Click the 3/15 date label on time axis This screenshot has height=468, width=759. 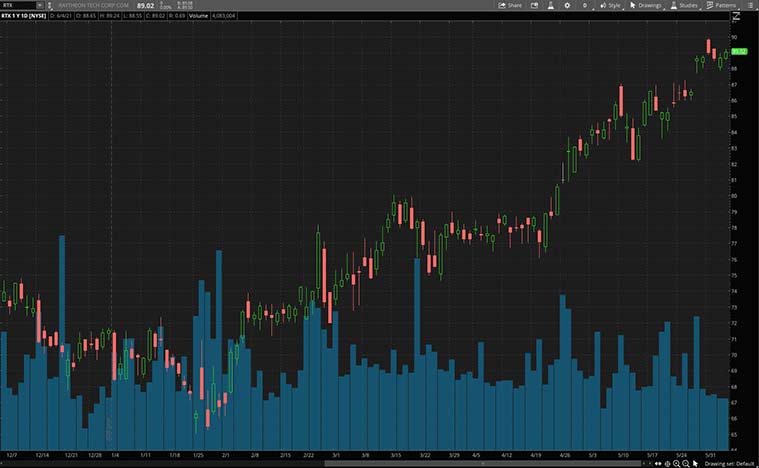click(x=395, y=455)
